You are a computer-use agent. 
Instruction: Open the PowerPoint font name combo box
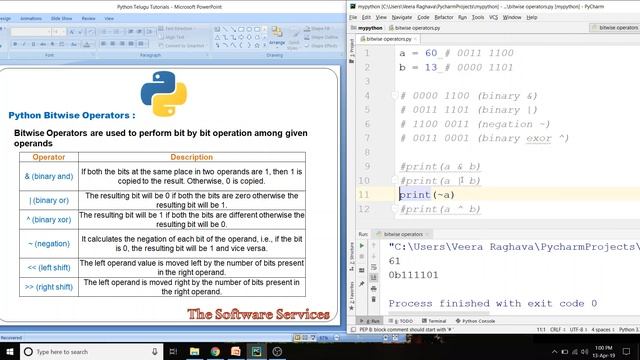coord(31,32)
